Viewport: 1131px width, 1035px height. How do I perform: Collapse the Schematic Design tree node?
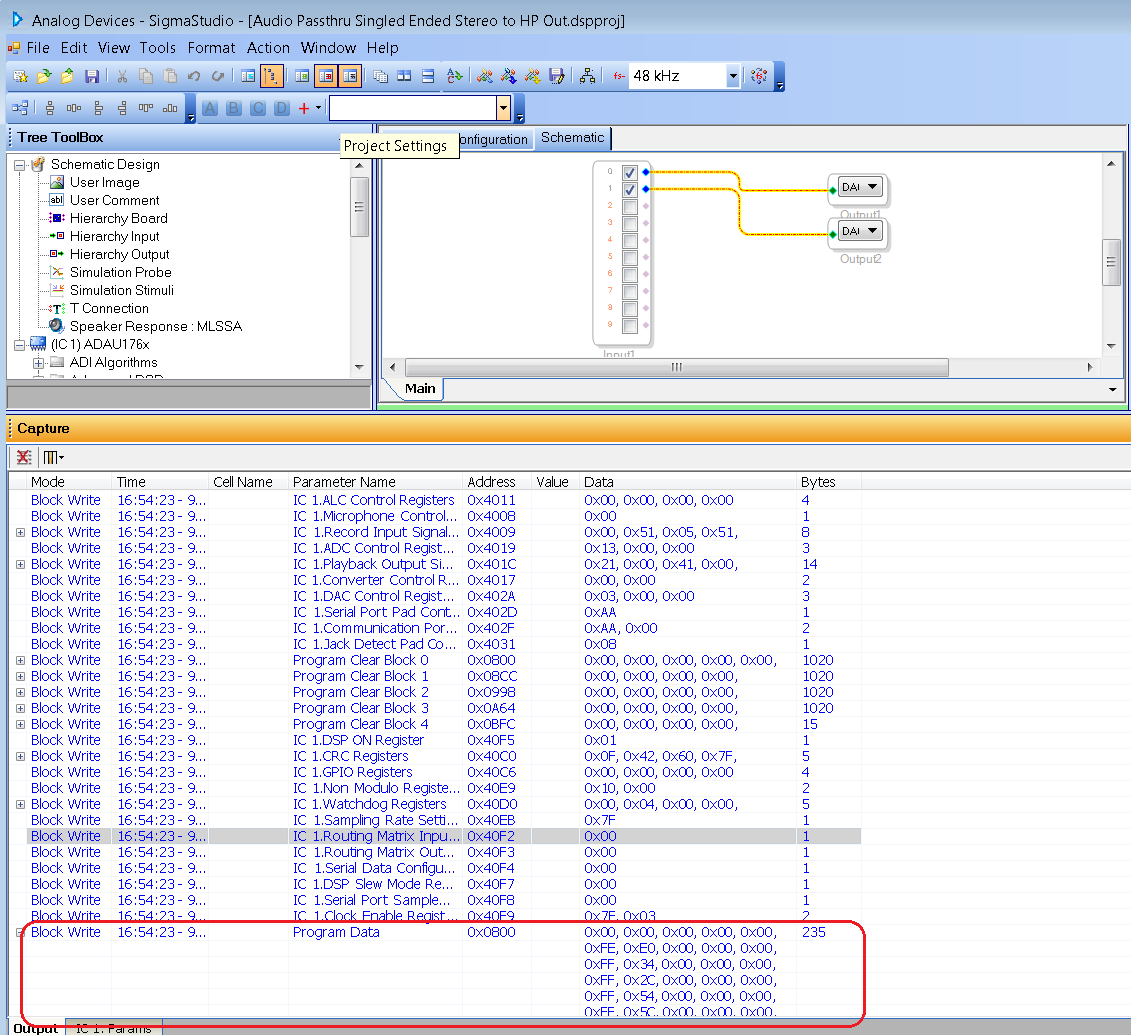pyautogui.click(x=19, y=165)
